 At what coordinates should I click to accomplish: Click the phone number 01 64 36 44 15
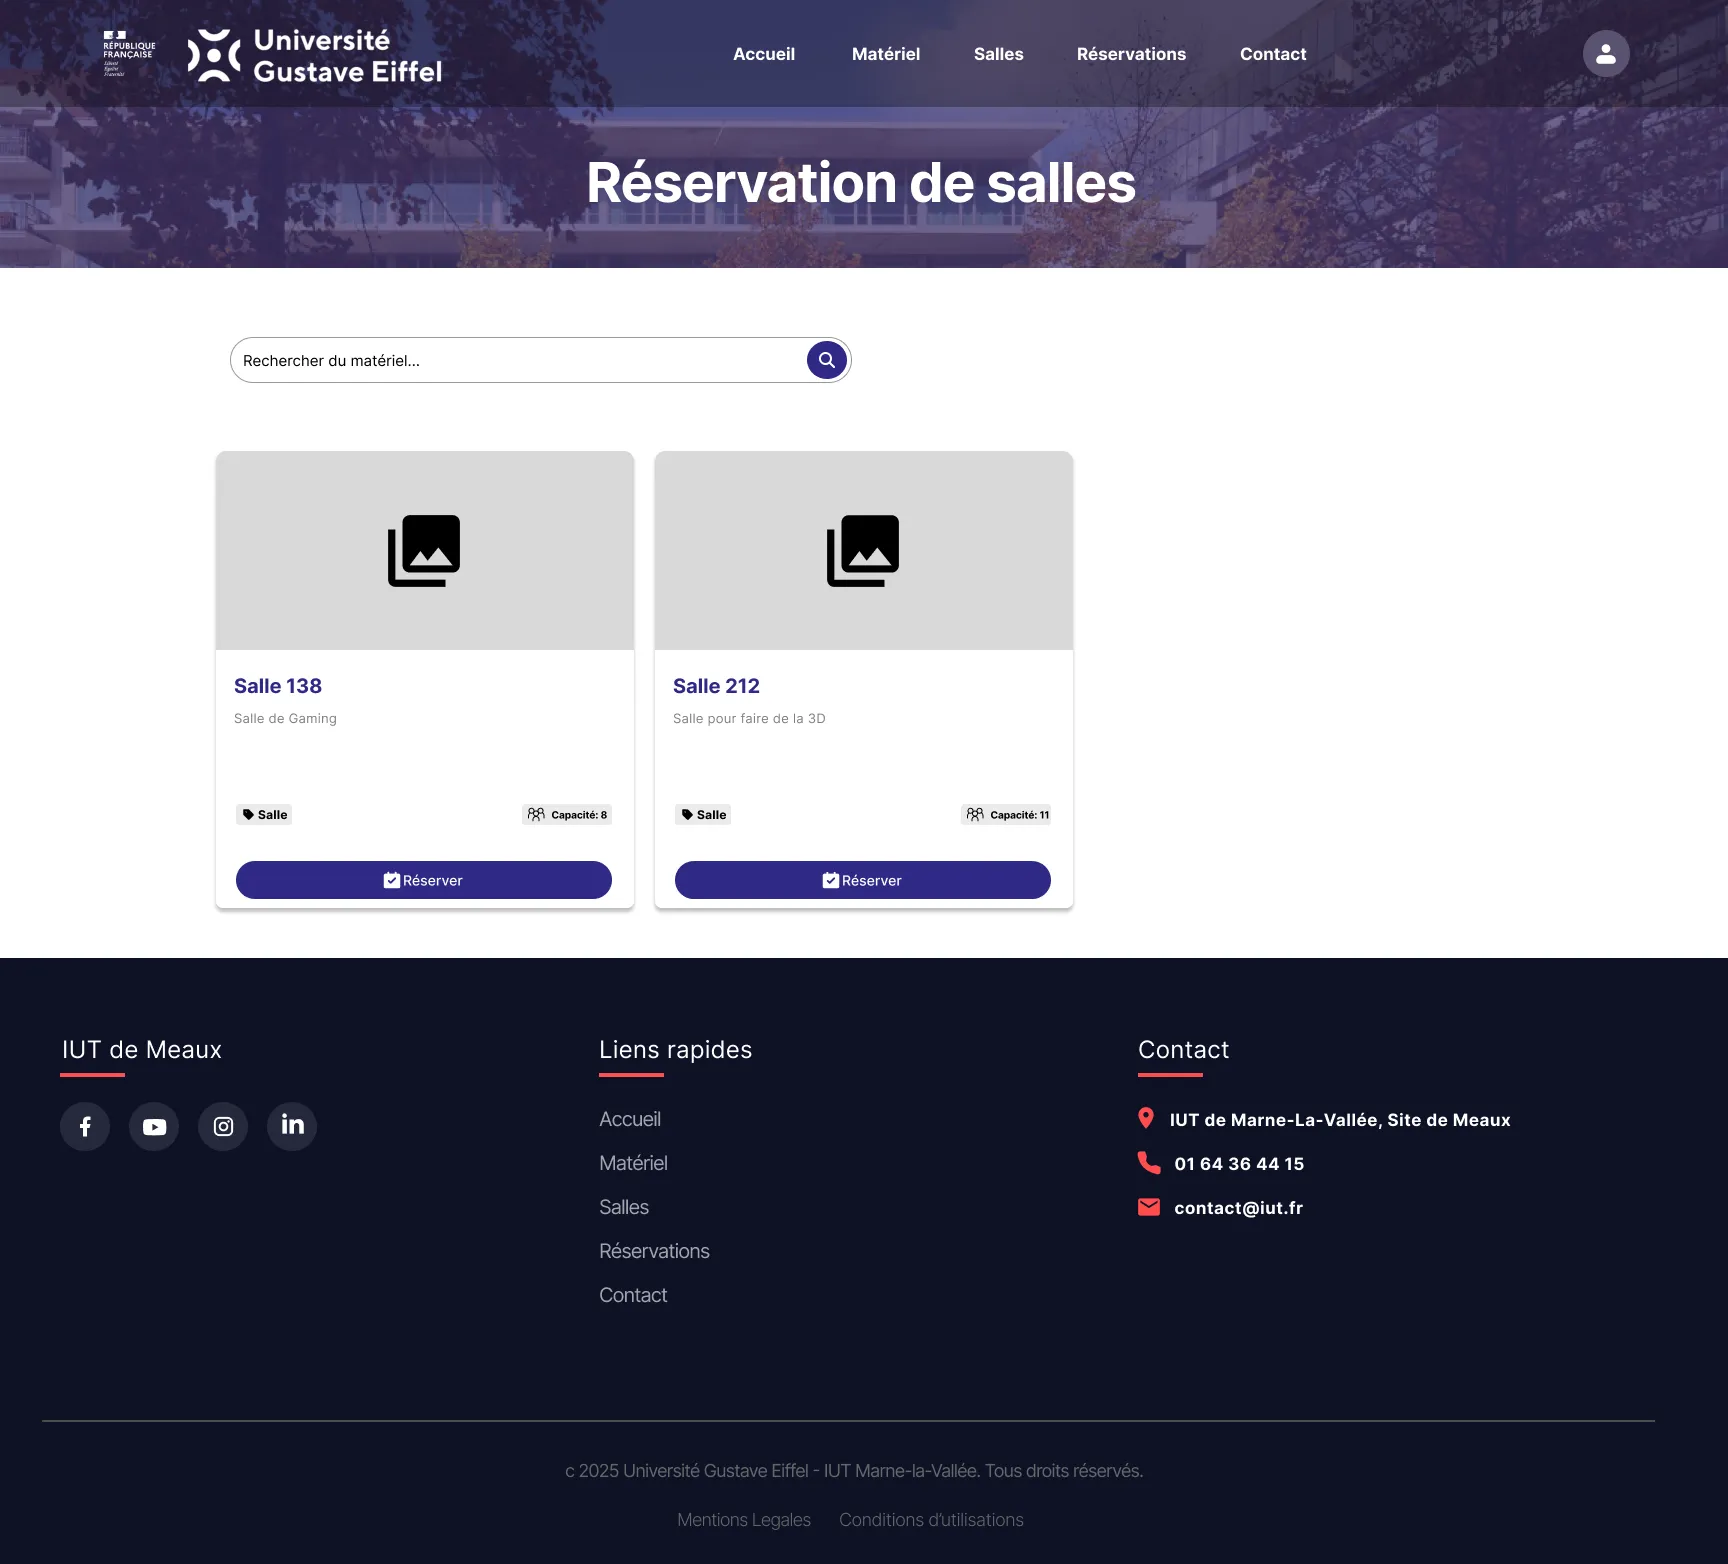[1239, 1164]
